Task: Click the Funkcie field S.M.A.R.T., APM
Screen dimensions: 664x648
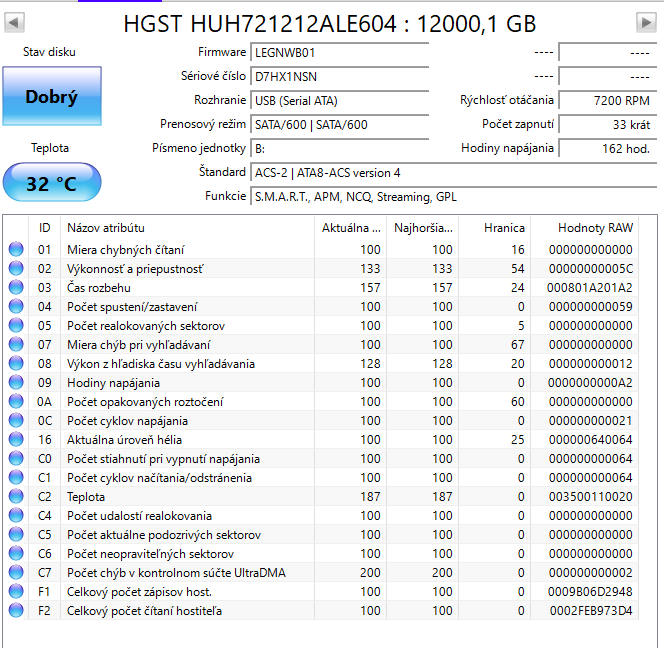Action: pyautogui.click(x=454, y=197)
